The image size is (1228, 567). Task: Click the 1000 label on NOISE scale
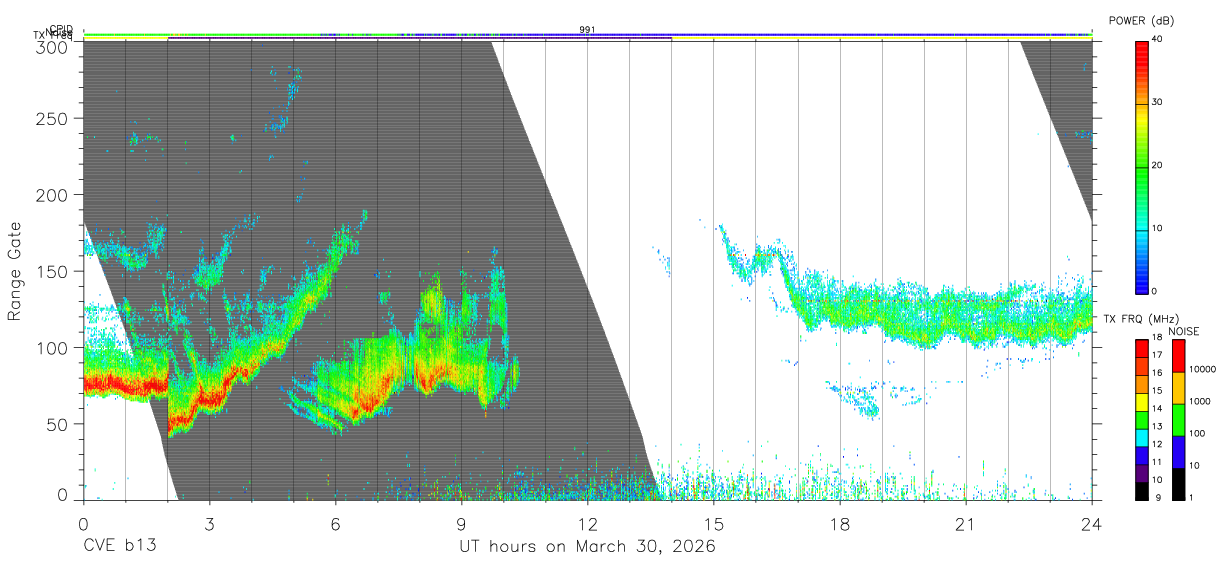(x=1200, y=402)
